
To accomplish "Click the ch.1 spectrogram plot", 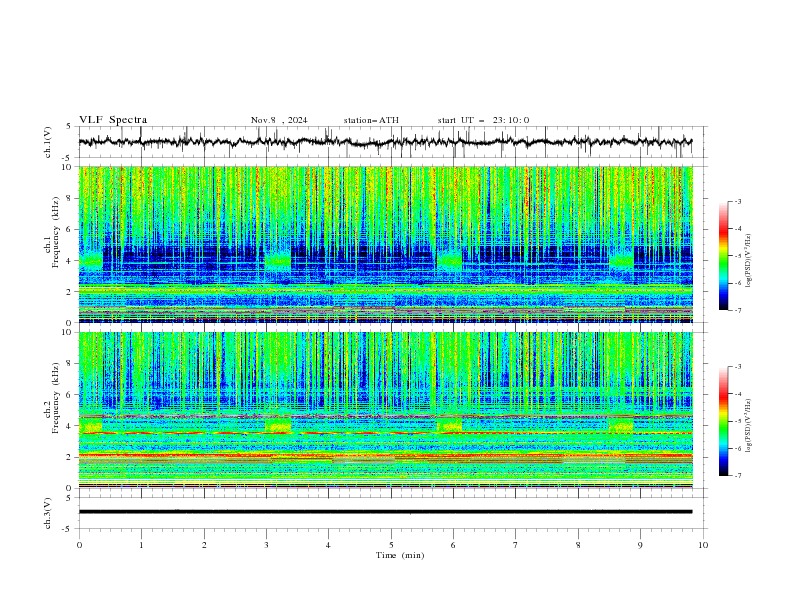I will coord(385,244).
